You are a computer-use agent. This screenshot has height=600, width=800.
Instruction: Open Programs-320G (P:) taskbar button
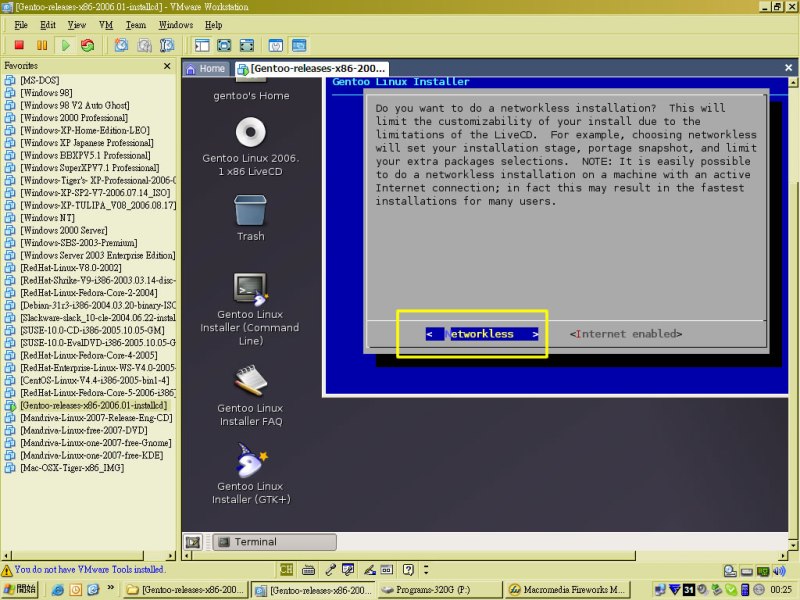click(439, 589)
